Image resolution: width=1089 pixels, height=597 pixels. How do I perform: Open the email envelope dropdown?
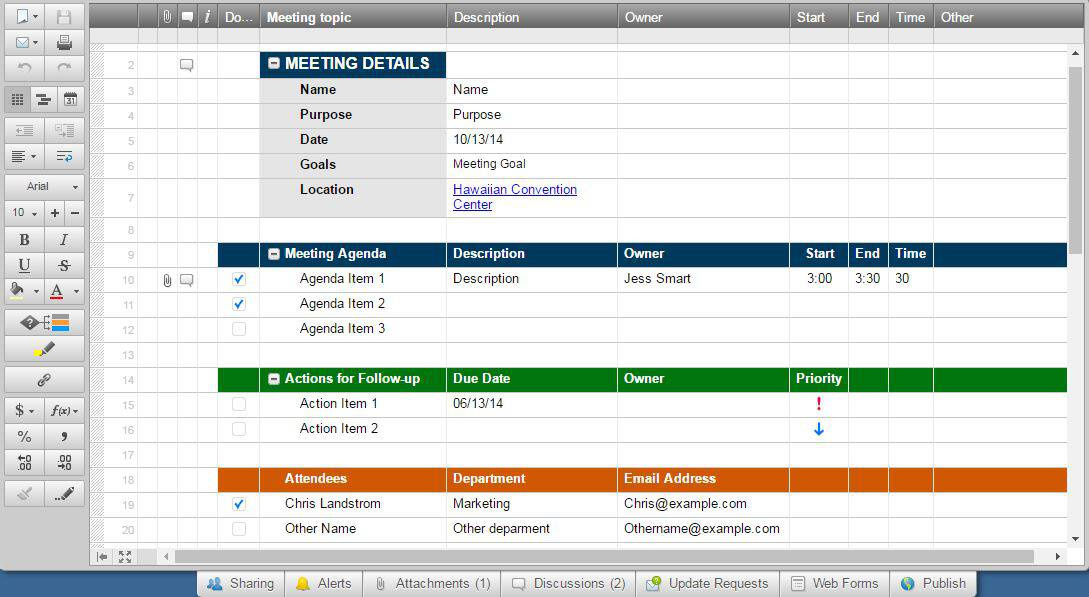[26, 42]
